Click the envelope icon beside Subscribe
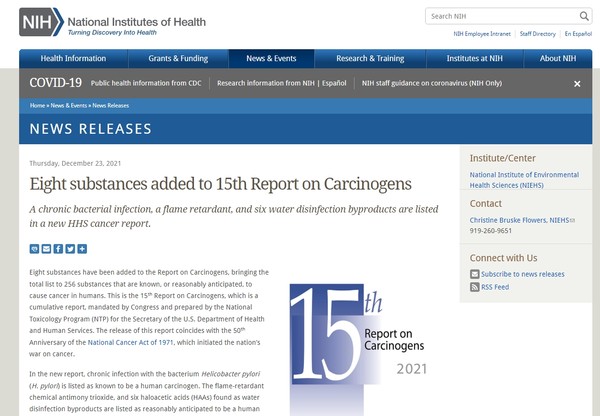The height and width of the screenshot is (416, 600). click(x=474, y=274)
